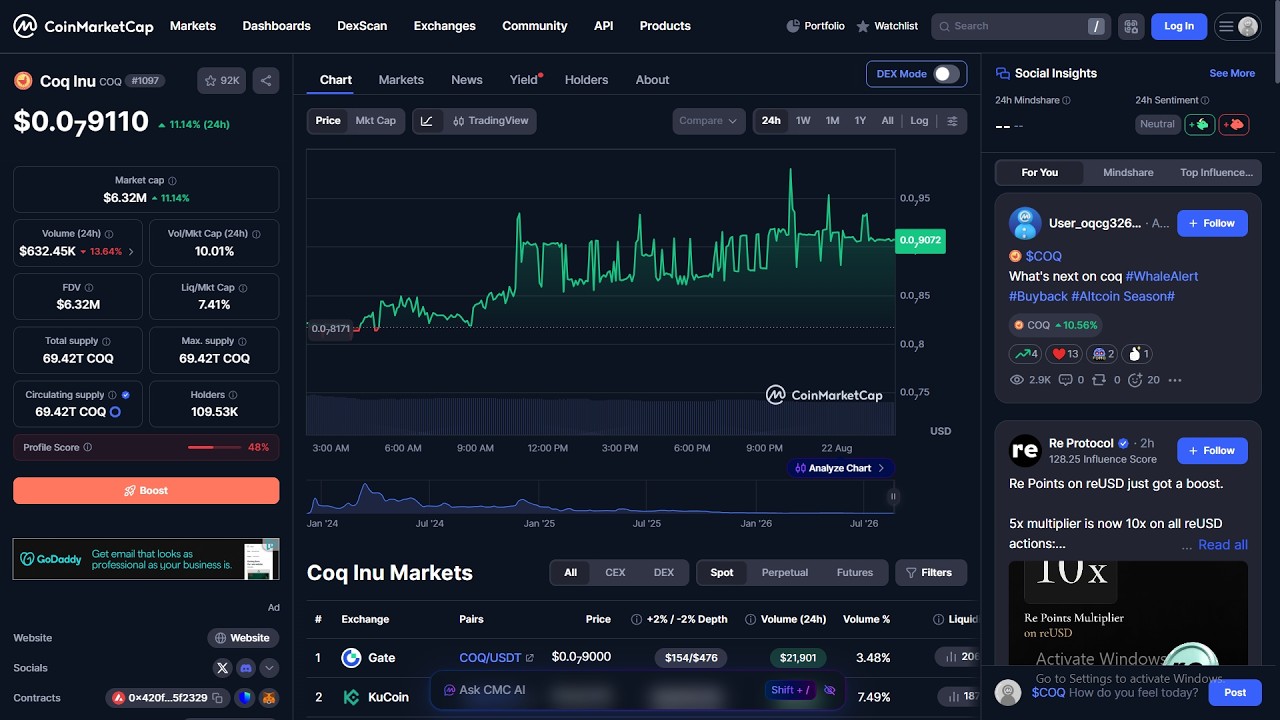Open TradingView chart mode
The image size is (1280, 720).
(x=490, y=121)
